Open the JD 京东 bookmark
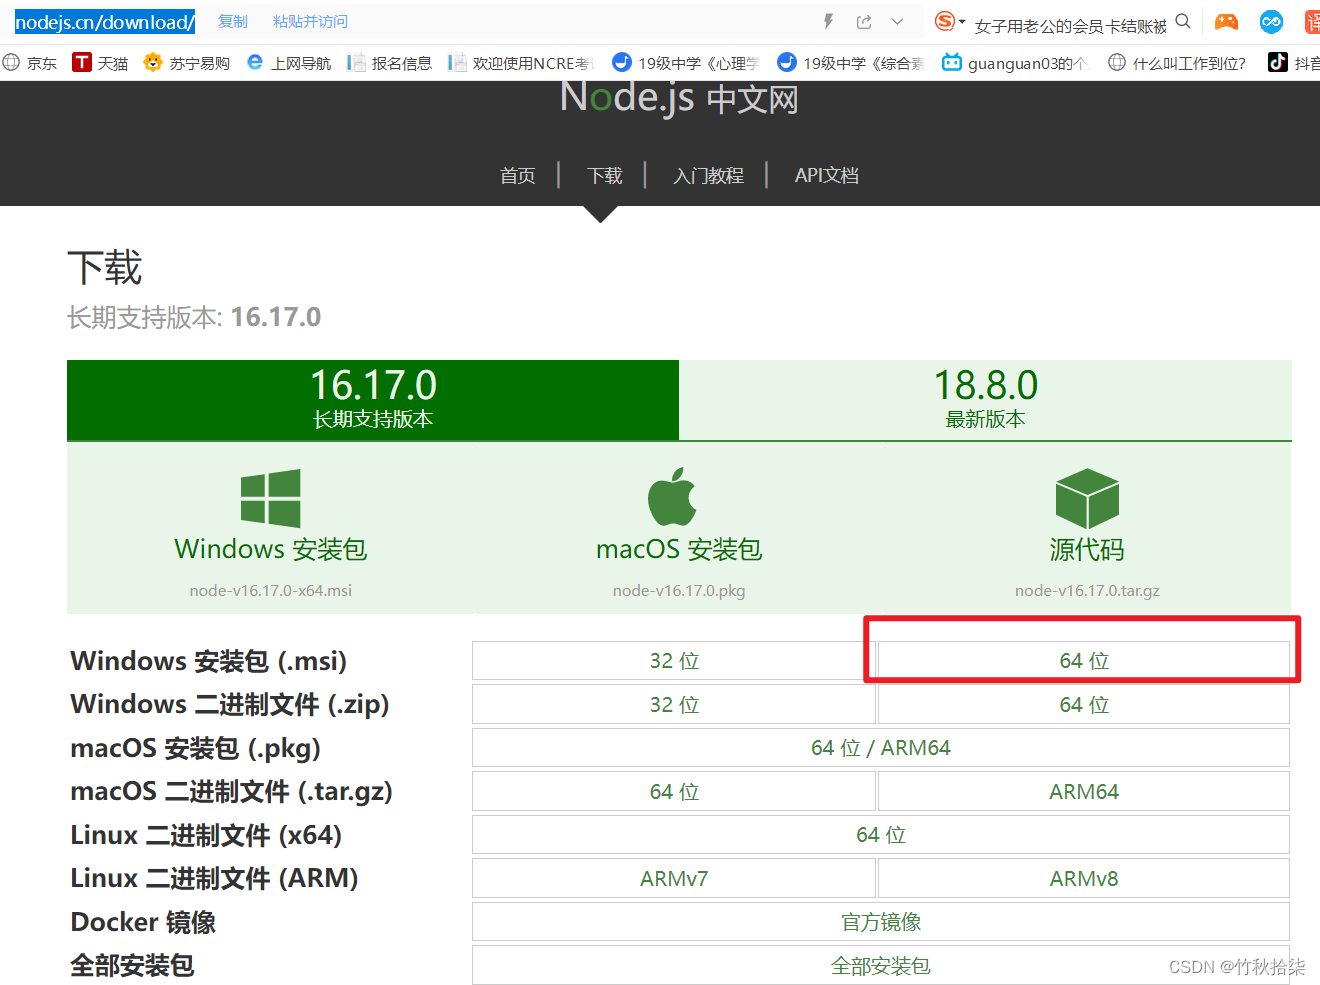The height and width of the screenshot is (985, 1320). click(30, 63)
